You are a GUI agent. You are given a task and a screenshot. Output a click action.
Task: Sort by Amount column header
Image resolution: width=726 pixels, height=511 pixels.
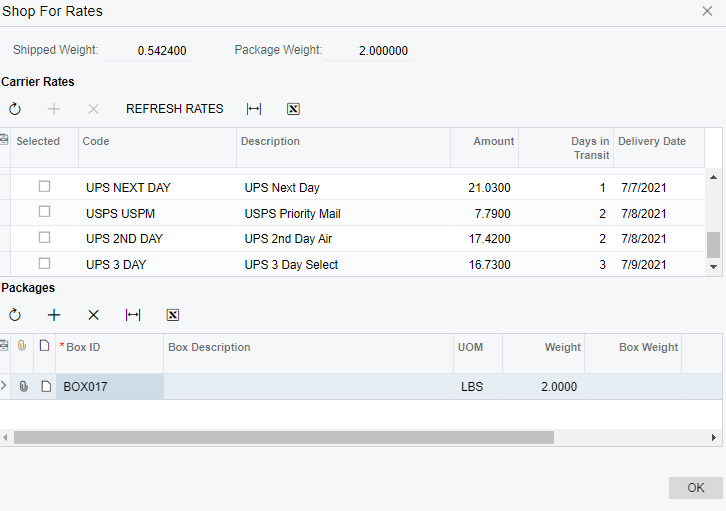click(484, 148)
